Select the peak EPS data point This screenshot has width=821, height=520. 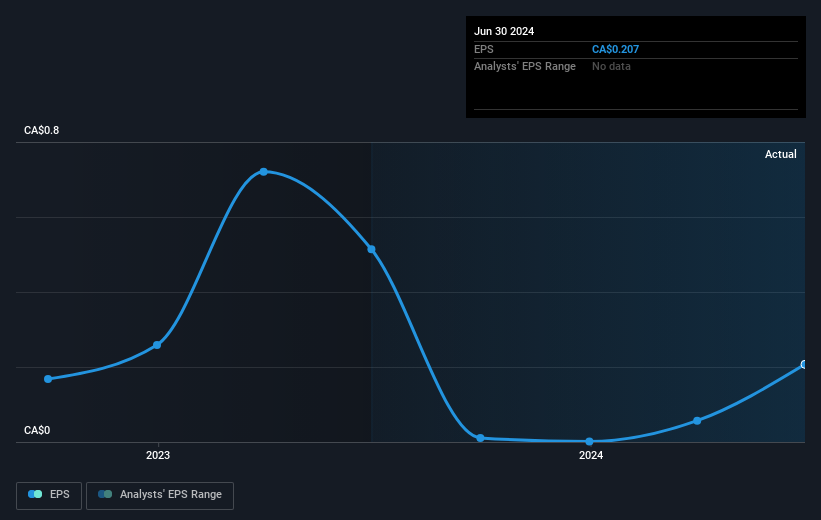[x=264, y=172]
